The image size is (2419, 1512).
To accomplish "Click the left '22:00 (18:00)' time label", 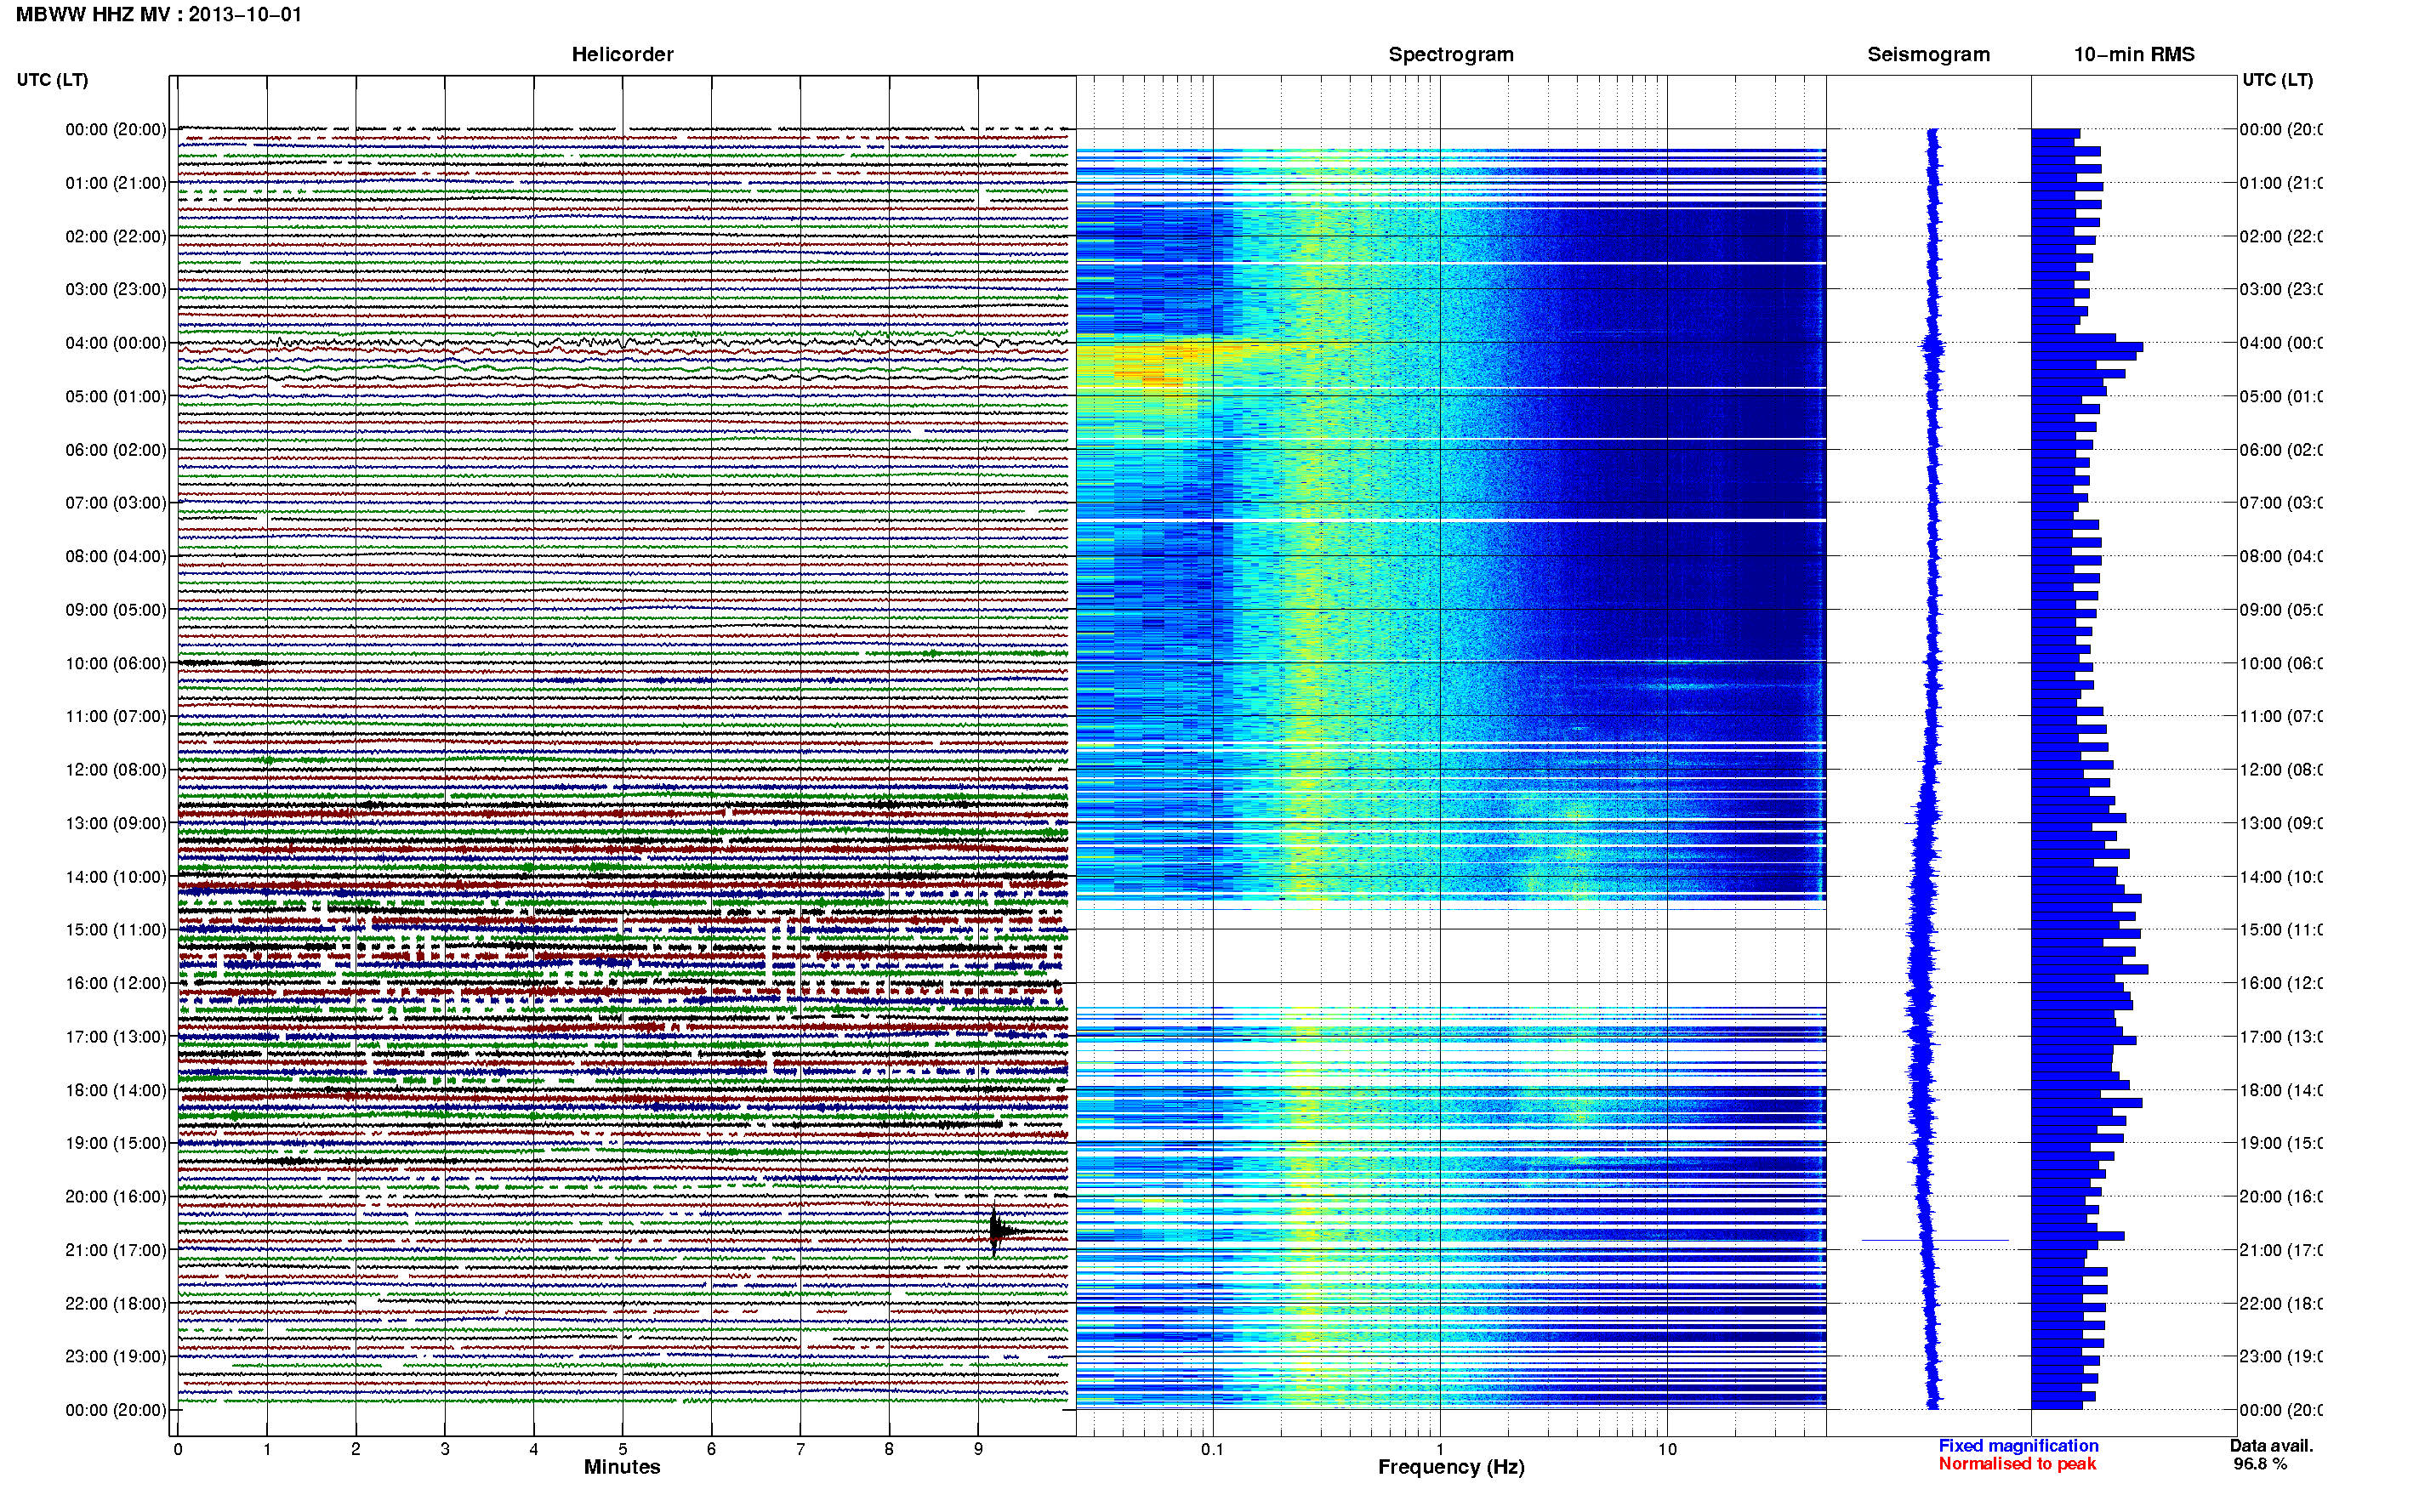I will coord(116,1303).
